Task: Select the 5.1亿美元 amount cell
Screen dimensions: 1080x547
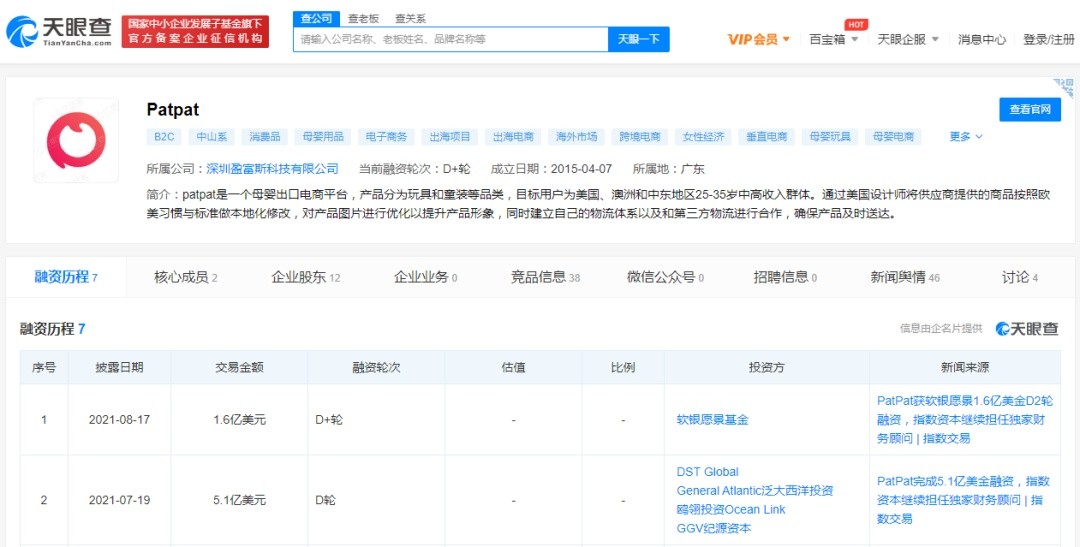Action: coord(239,500)
